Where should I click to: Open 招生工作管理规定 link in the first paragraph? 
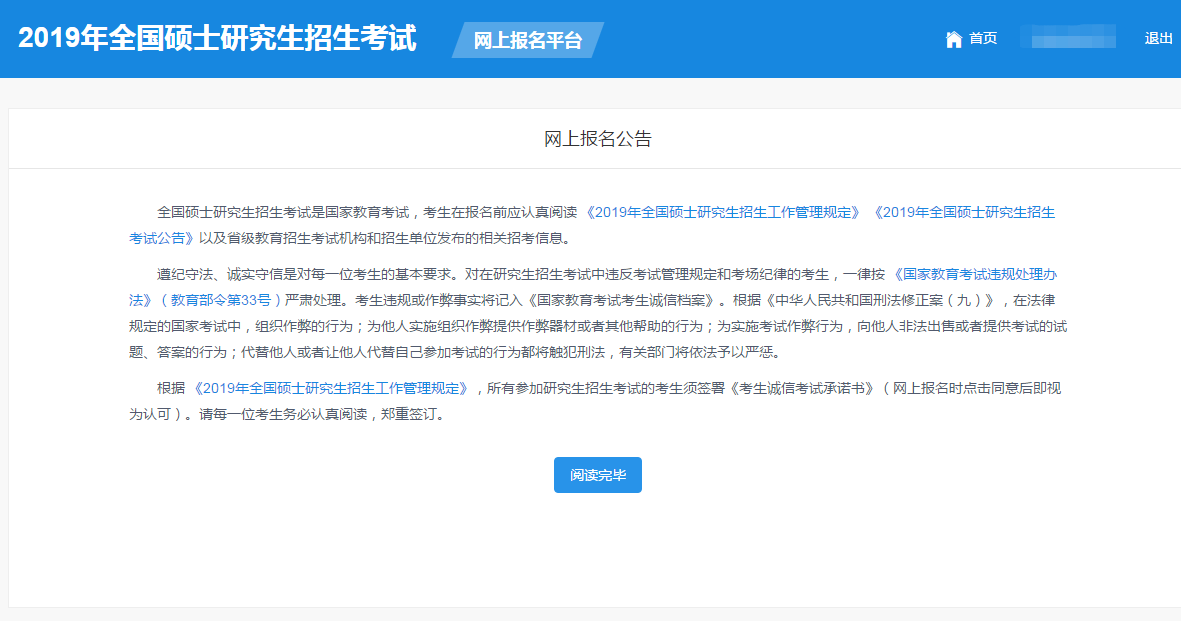pyautogui.click(x=723, y=212)
